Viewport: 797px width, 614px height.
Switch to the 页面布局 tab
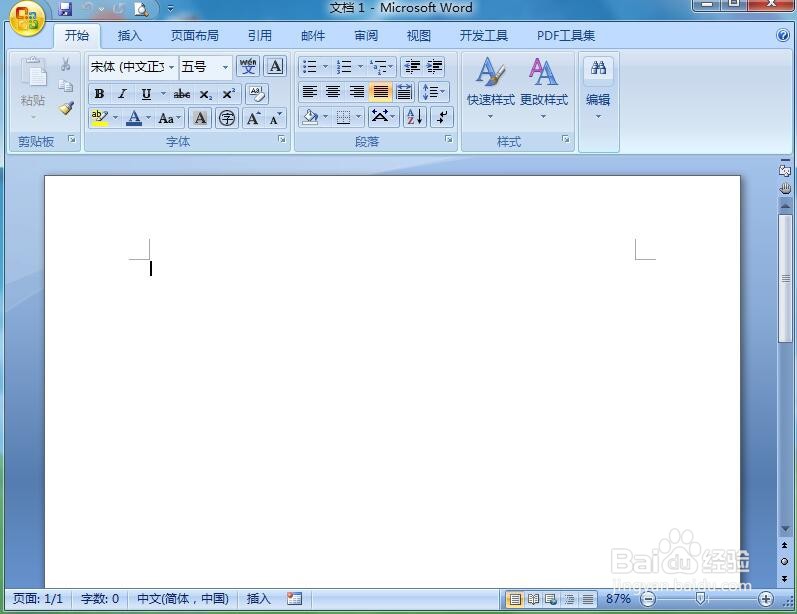195,36
